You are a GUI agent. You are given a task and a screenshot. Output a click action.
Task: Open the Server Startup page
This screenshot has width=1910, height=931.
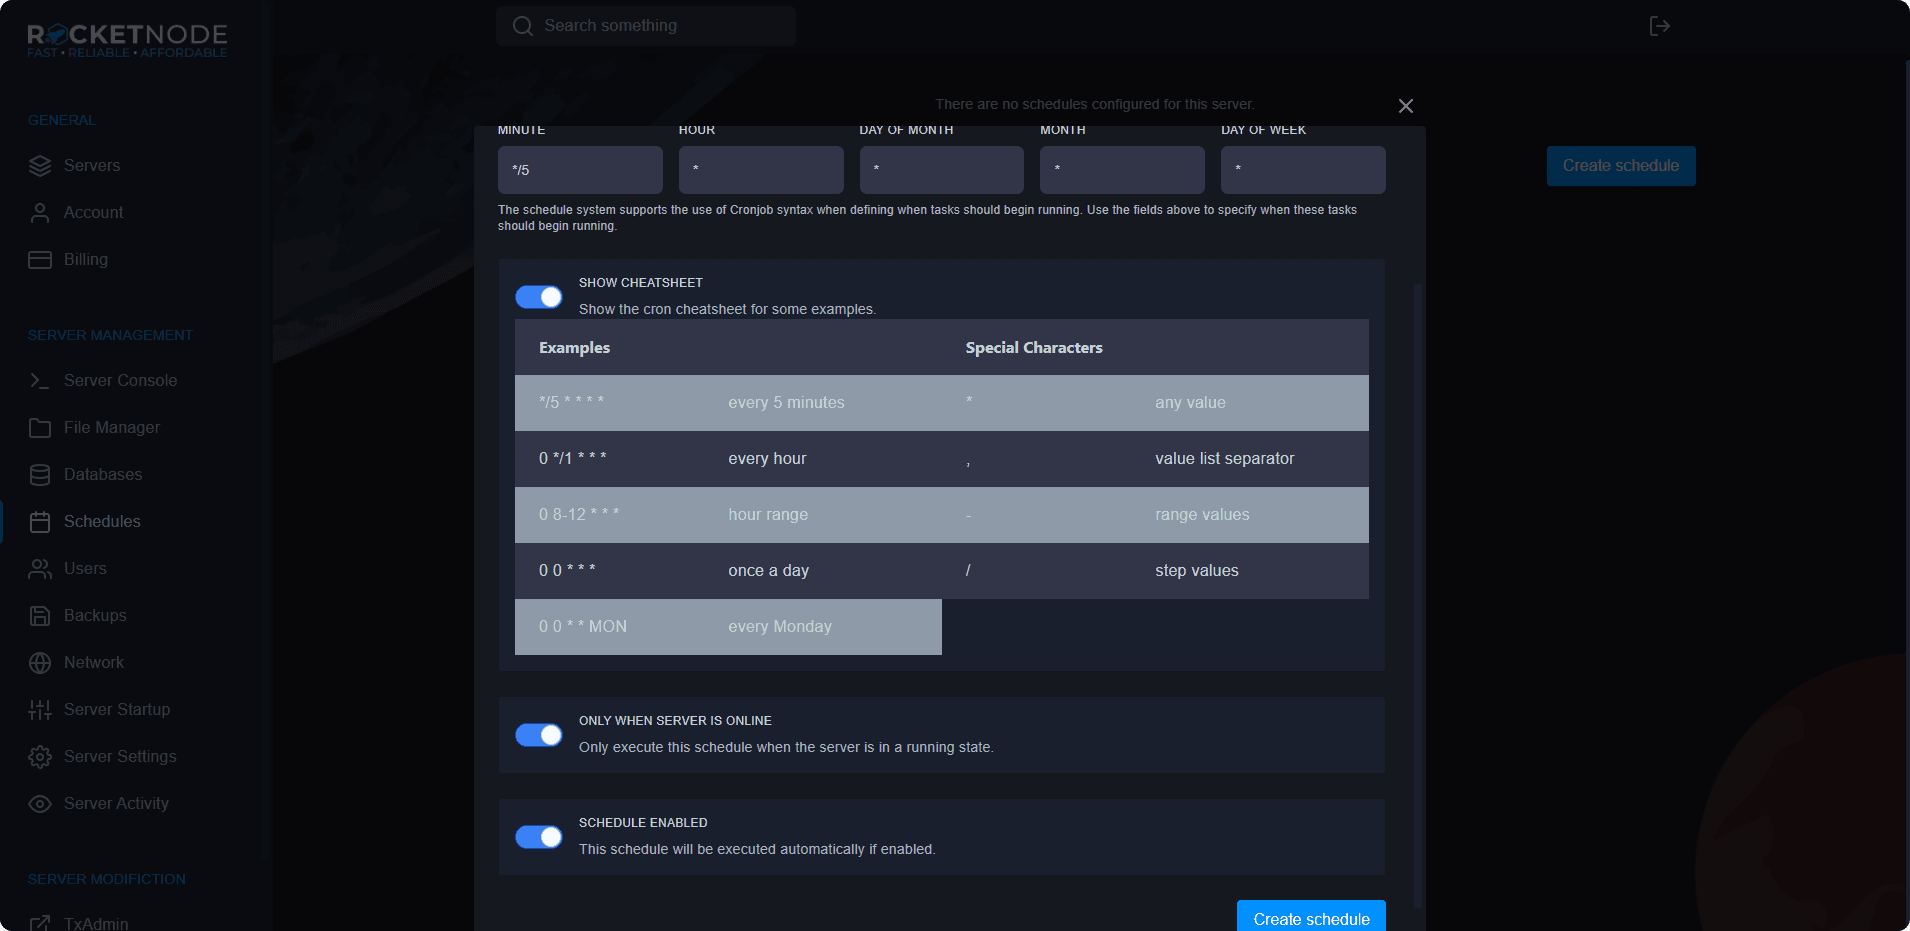click(116, 710)
